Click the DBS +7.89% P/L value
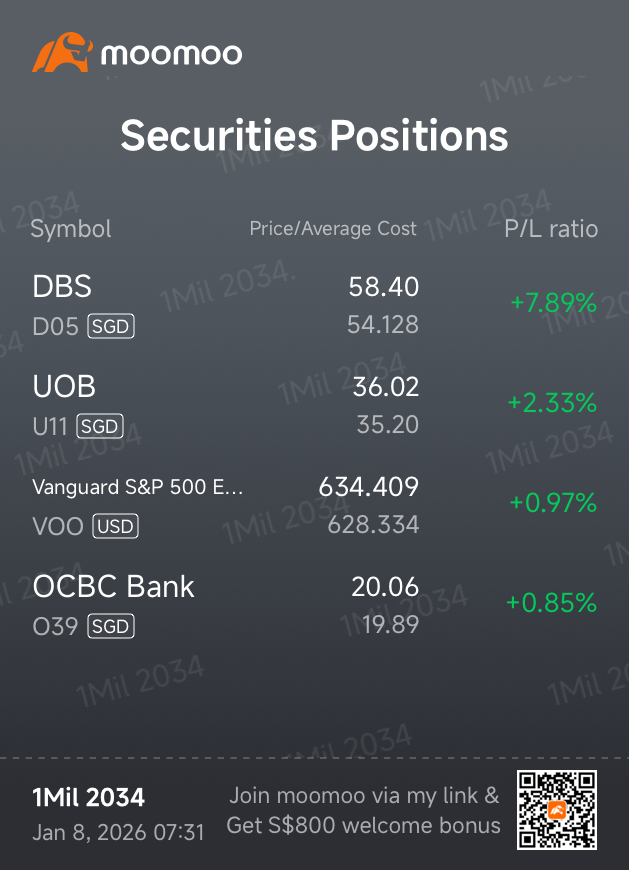The width and height of the screenshot is (629, 870). [553, 303]
